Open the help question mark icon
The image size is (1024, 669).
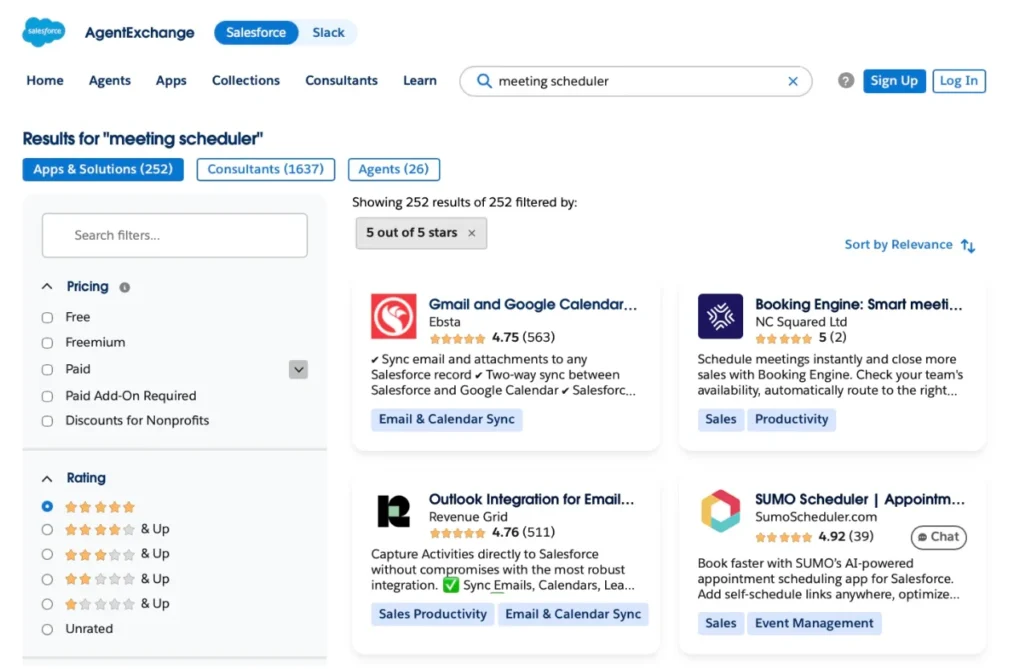point(846,80)
